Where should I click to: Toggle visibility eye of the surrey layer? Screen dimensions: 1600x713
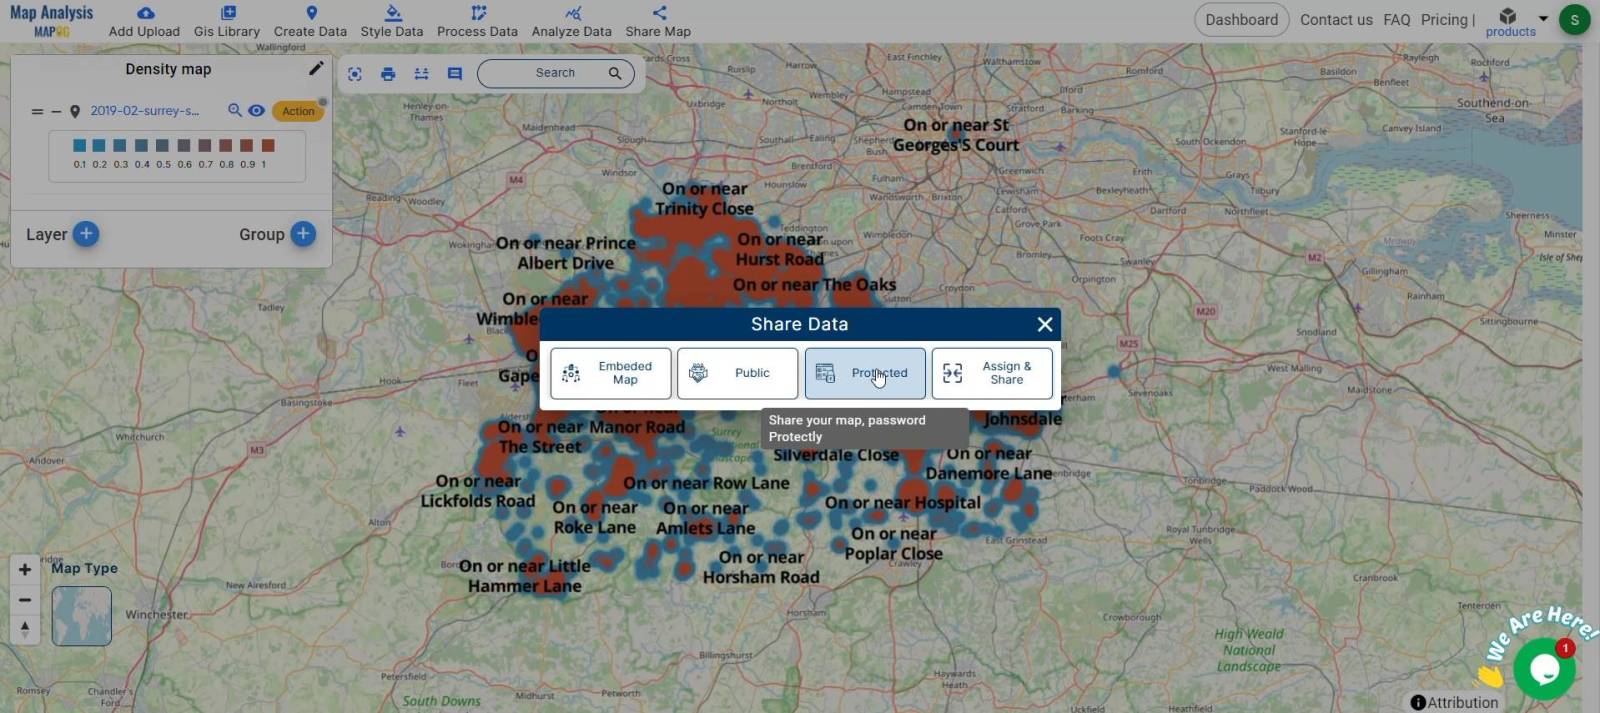point(257,111)
